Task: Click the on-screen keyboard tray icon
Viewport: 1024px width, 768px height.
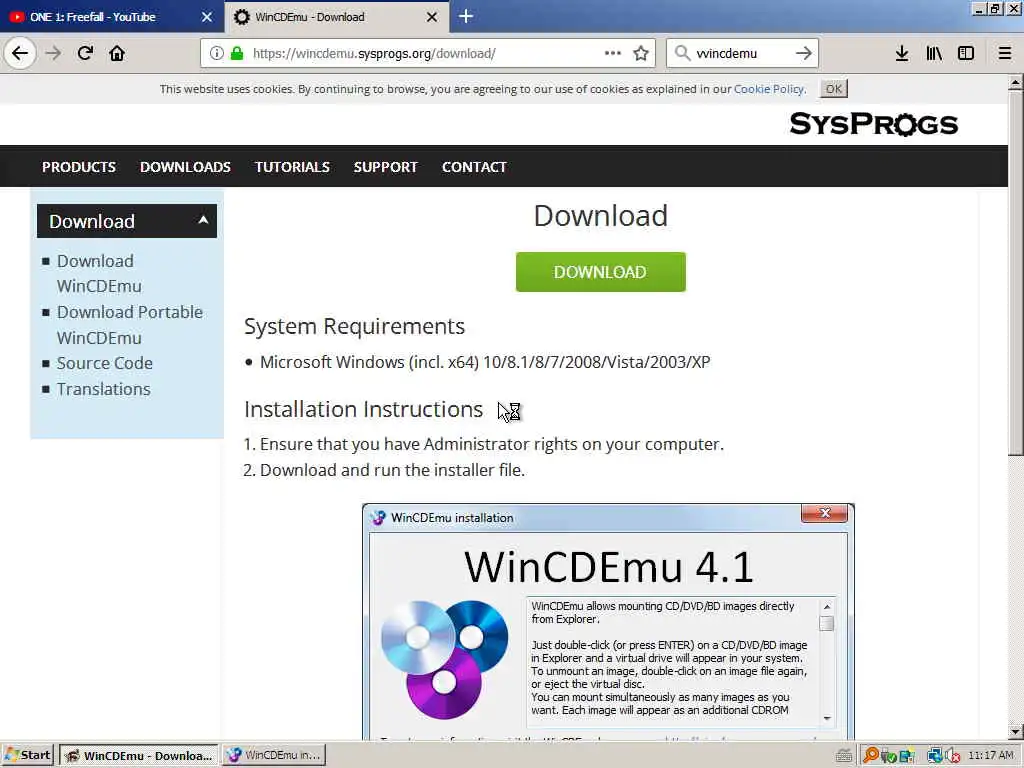Action: (x=844, y=756)
